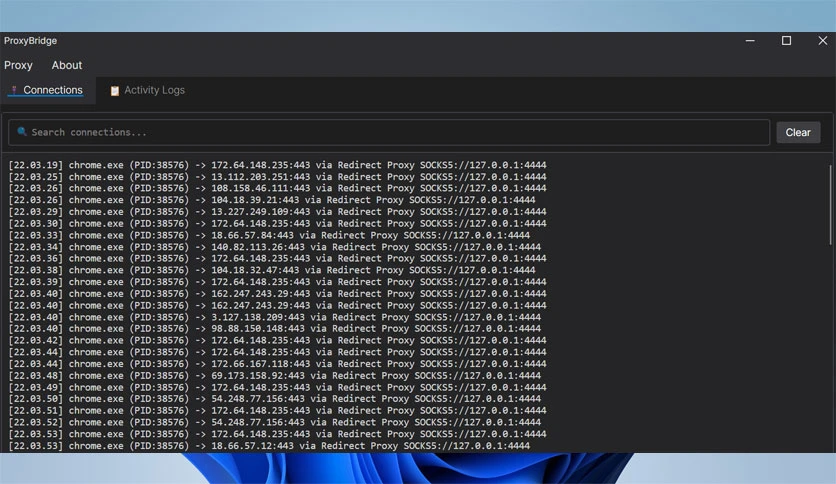The height and width of the screenshot is (484, 836).
Task: Clear the connections list
Action: (798, 132)
